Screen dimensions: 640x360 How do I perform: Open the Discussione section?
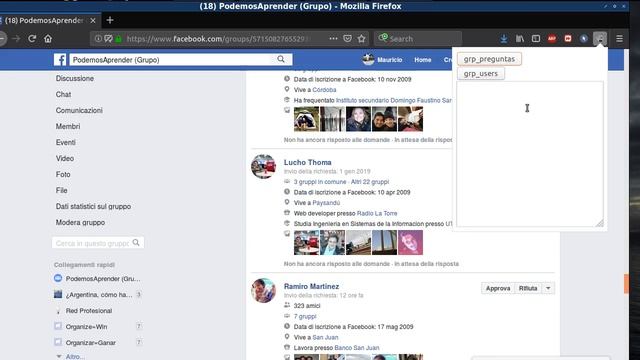point(75,78)
